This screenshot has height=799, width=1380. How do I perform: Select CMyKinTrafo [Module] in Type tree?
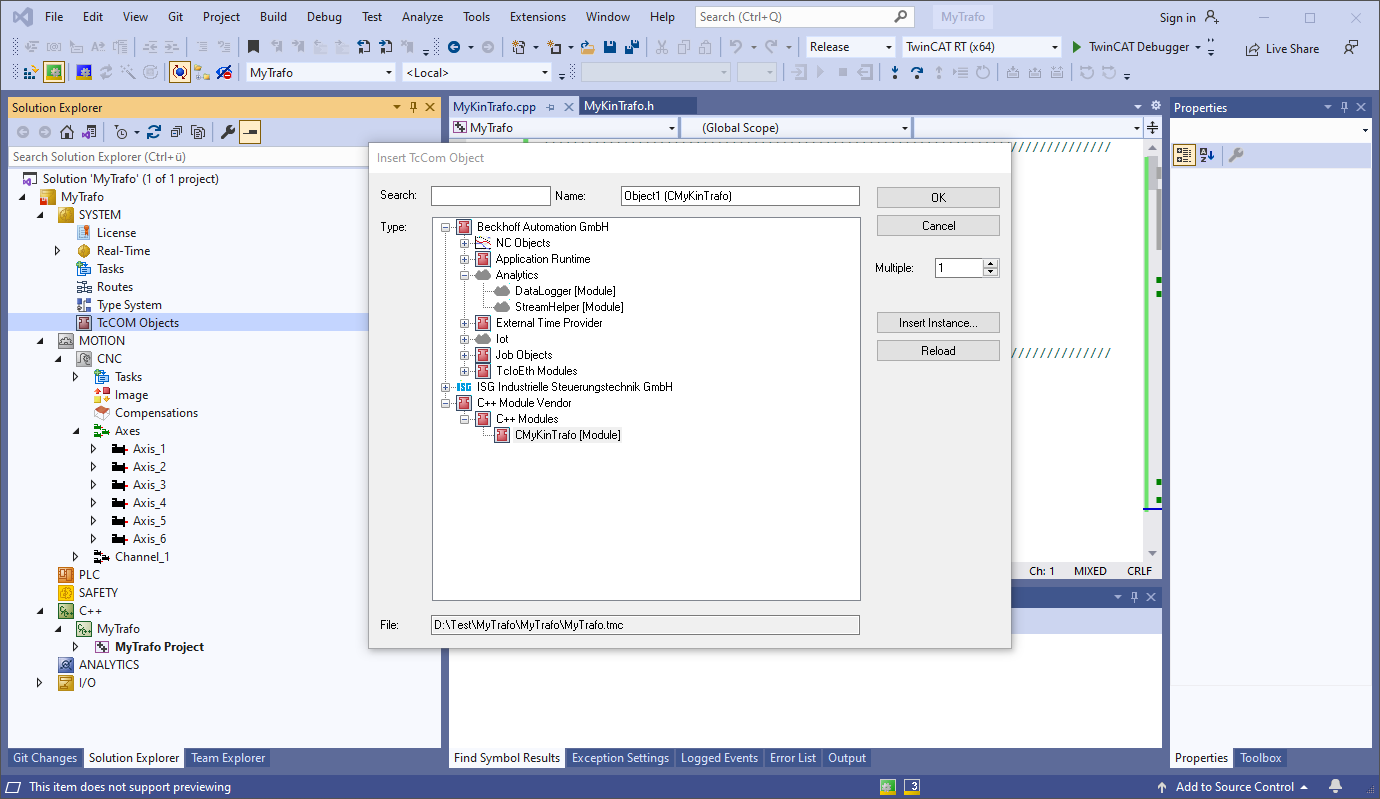(x=567, y=435)
